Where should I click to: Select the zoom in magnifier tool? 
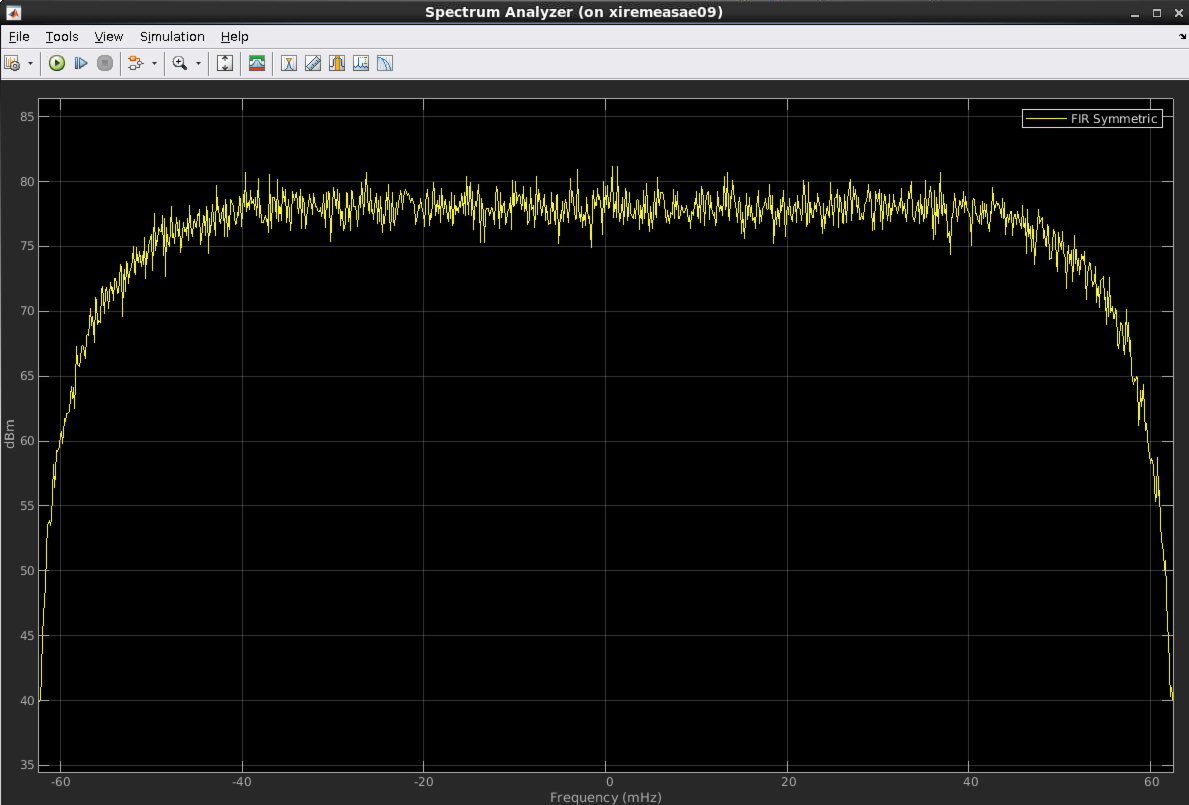pyautogui.click(x=180, y=63)
